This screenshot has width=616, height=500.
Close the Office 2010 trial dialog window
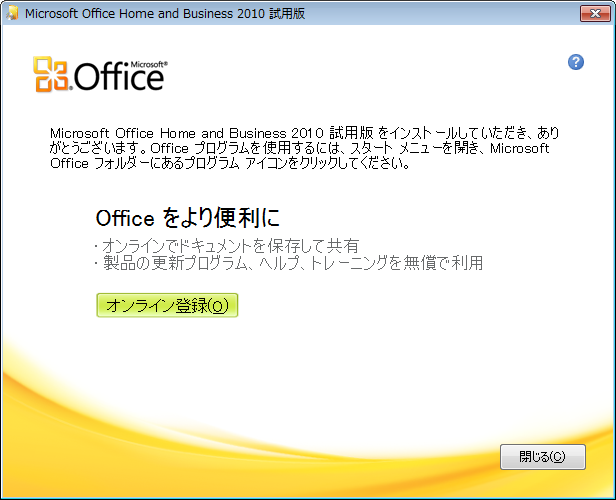click(595, 13)
